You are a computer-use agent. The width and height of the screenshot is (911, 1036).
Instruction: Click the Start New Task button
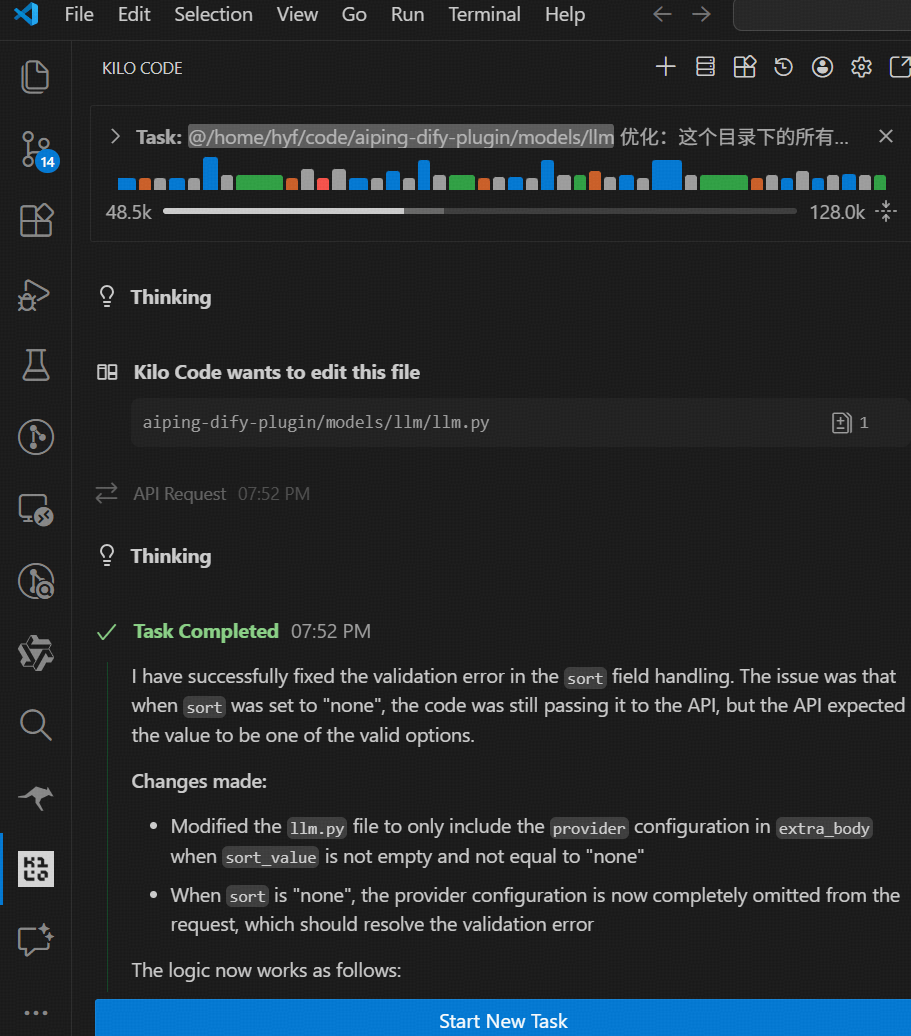point(503,1020)
